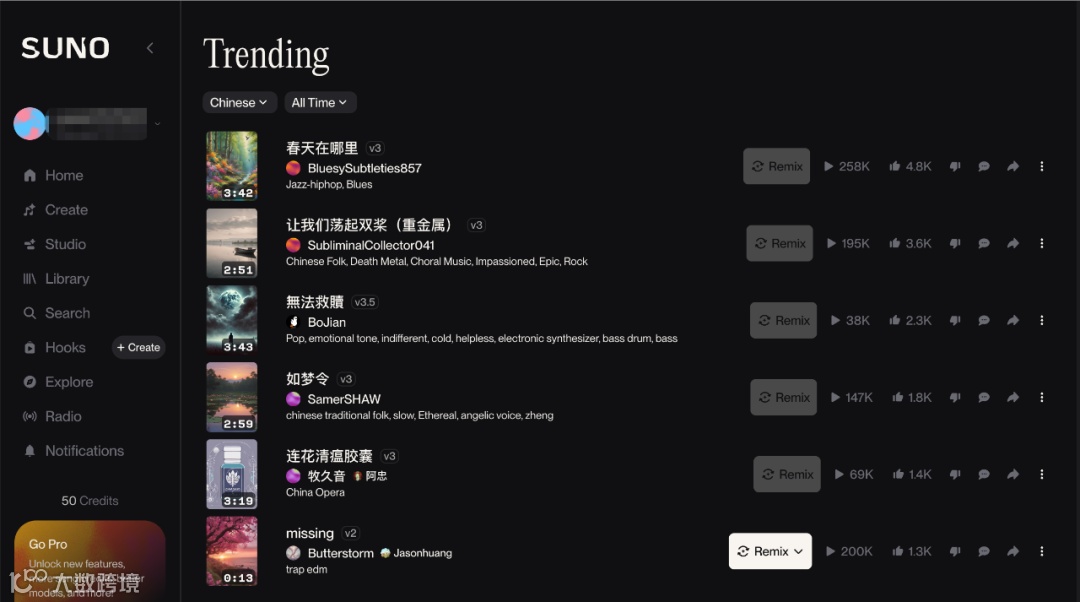Click the Go Pro upgrade banner

[90, 561]
